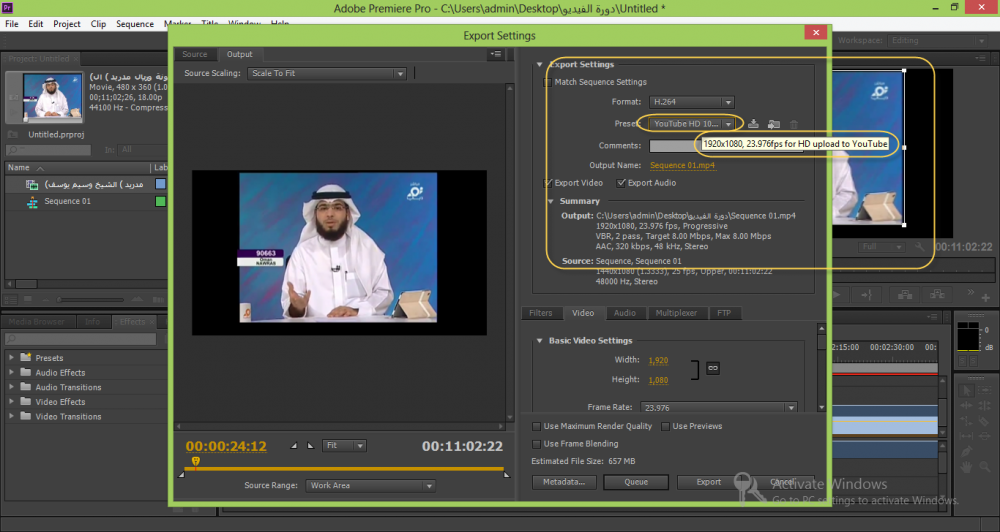Click the Import Preset folder icon
Screen dimensions: 1000x532
tap(773, 124)
